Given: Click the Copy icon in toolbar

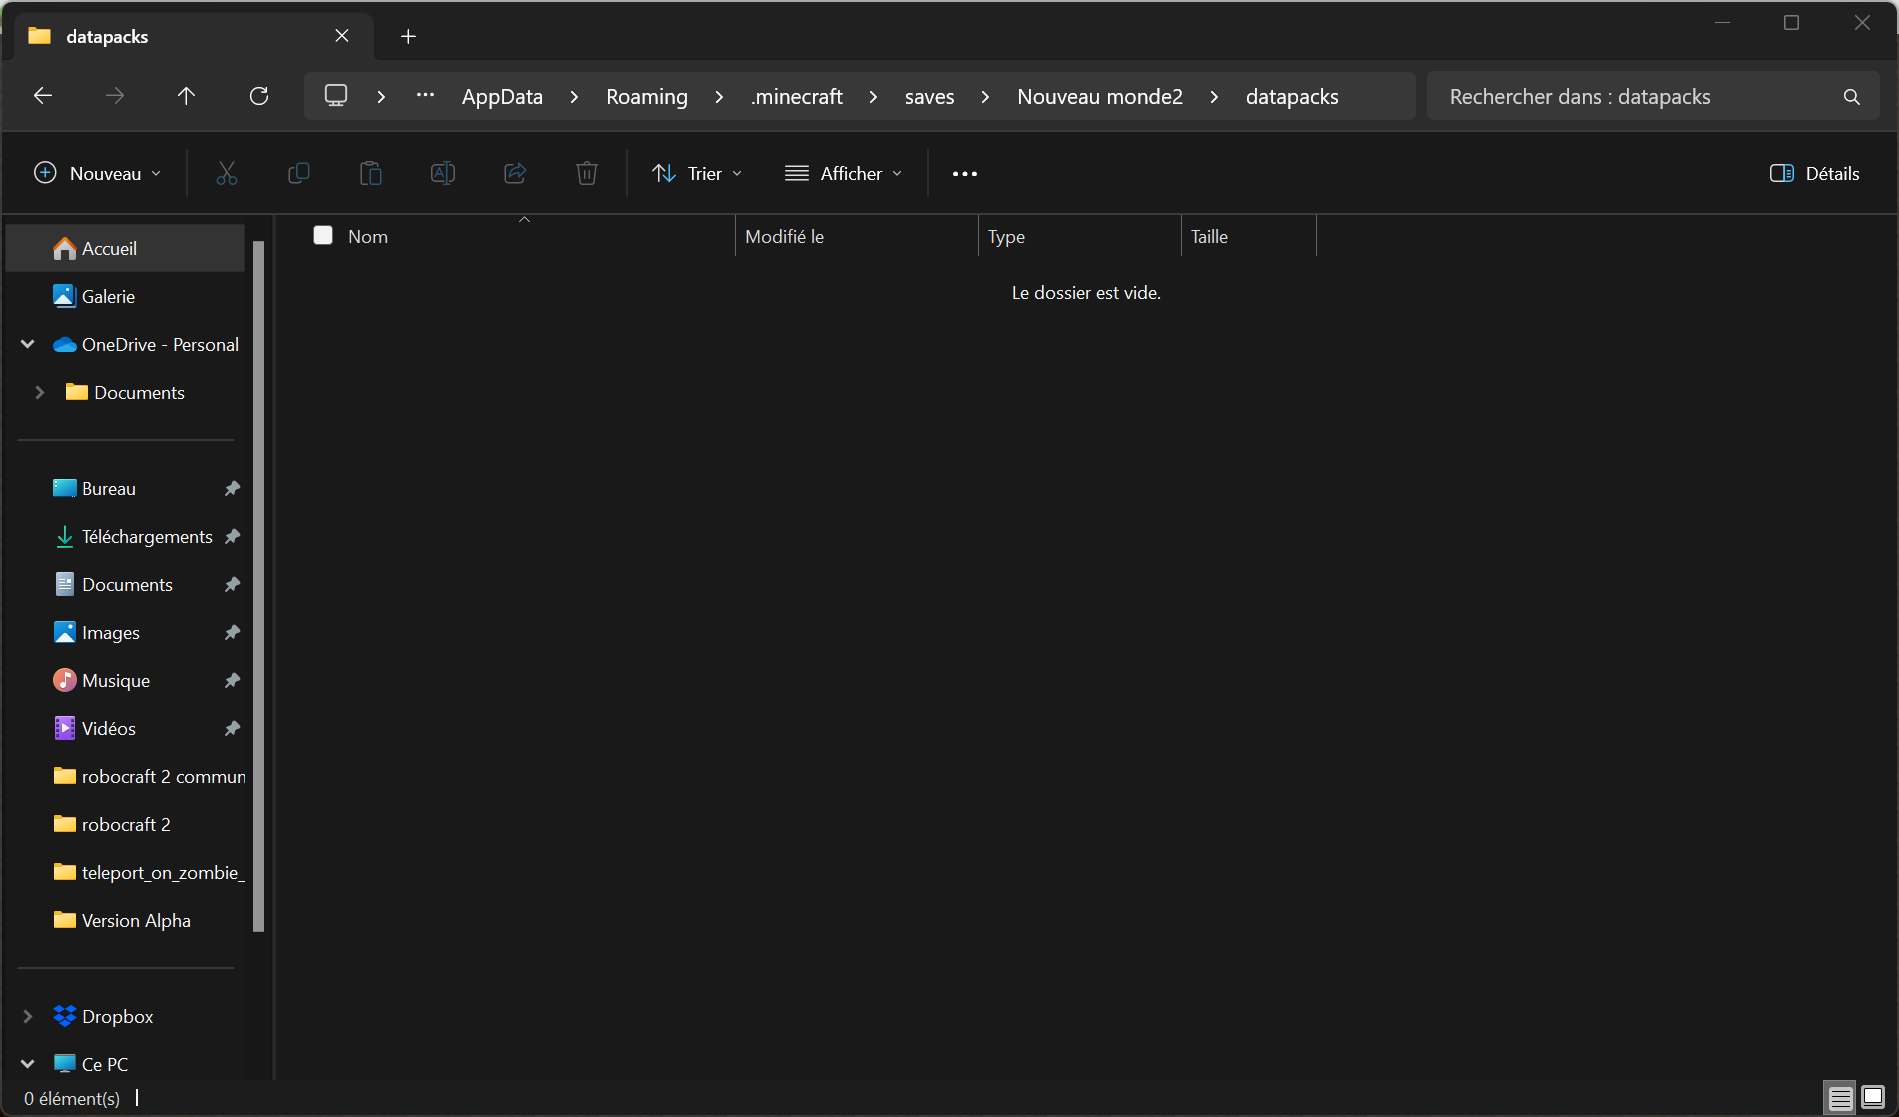Looking at the screenshot, I should point(299,174).
